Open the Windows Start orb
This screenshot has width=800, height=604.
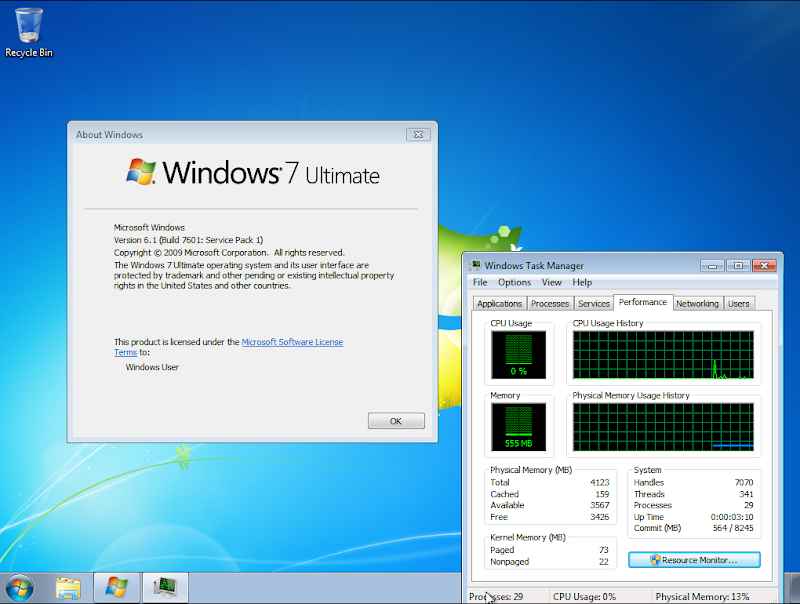19,588
